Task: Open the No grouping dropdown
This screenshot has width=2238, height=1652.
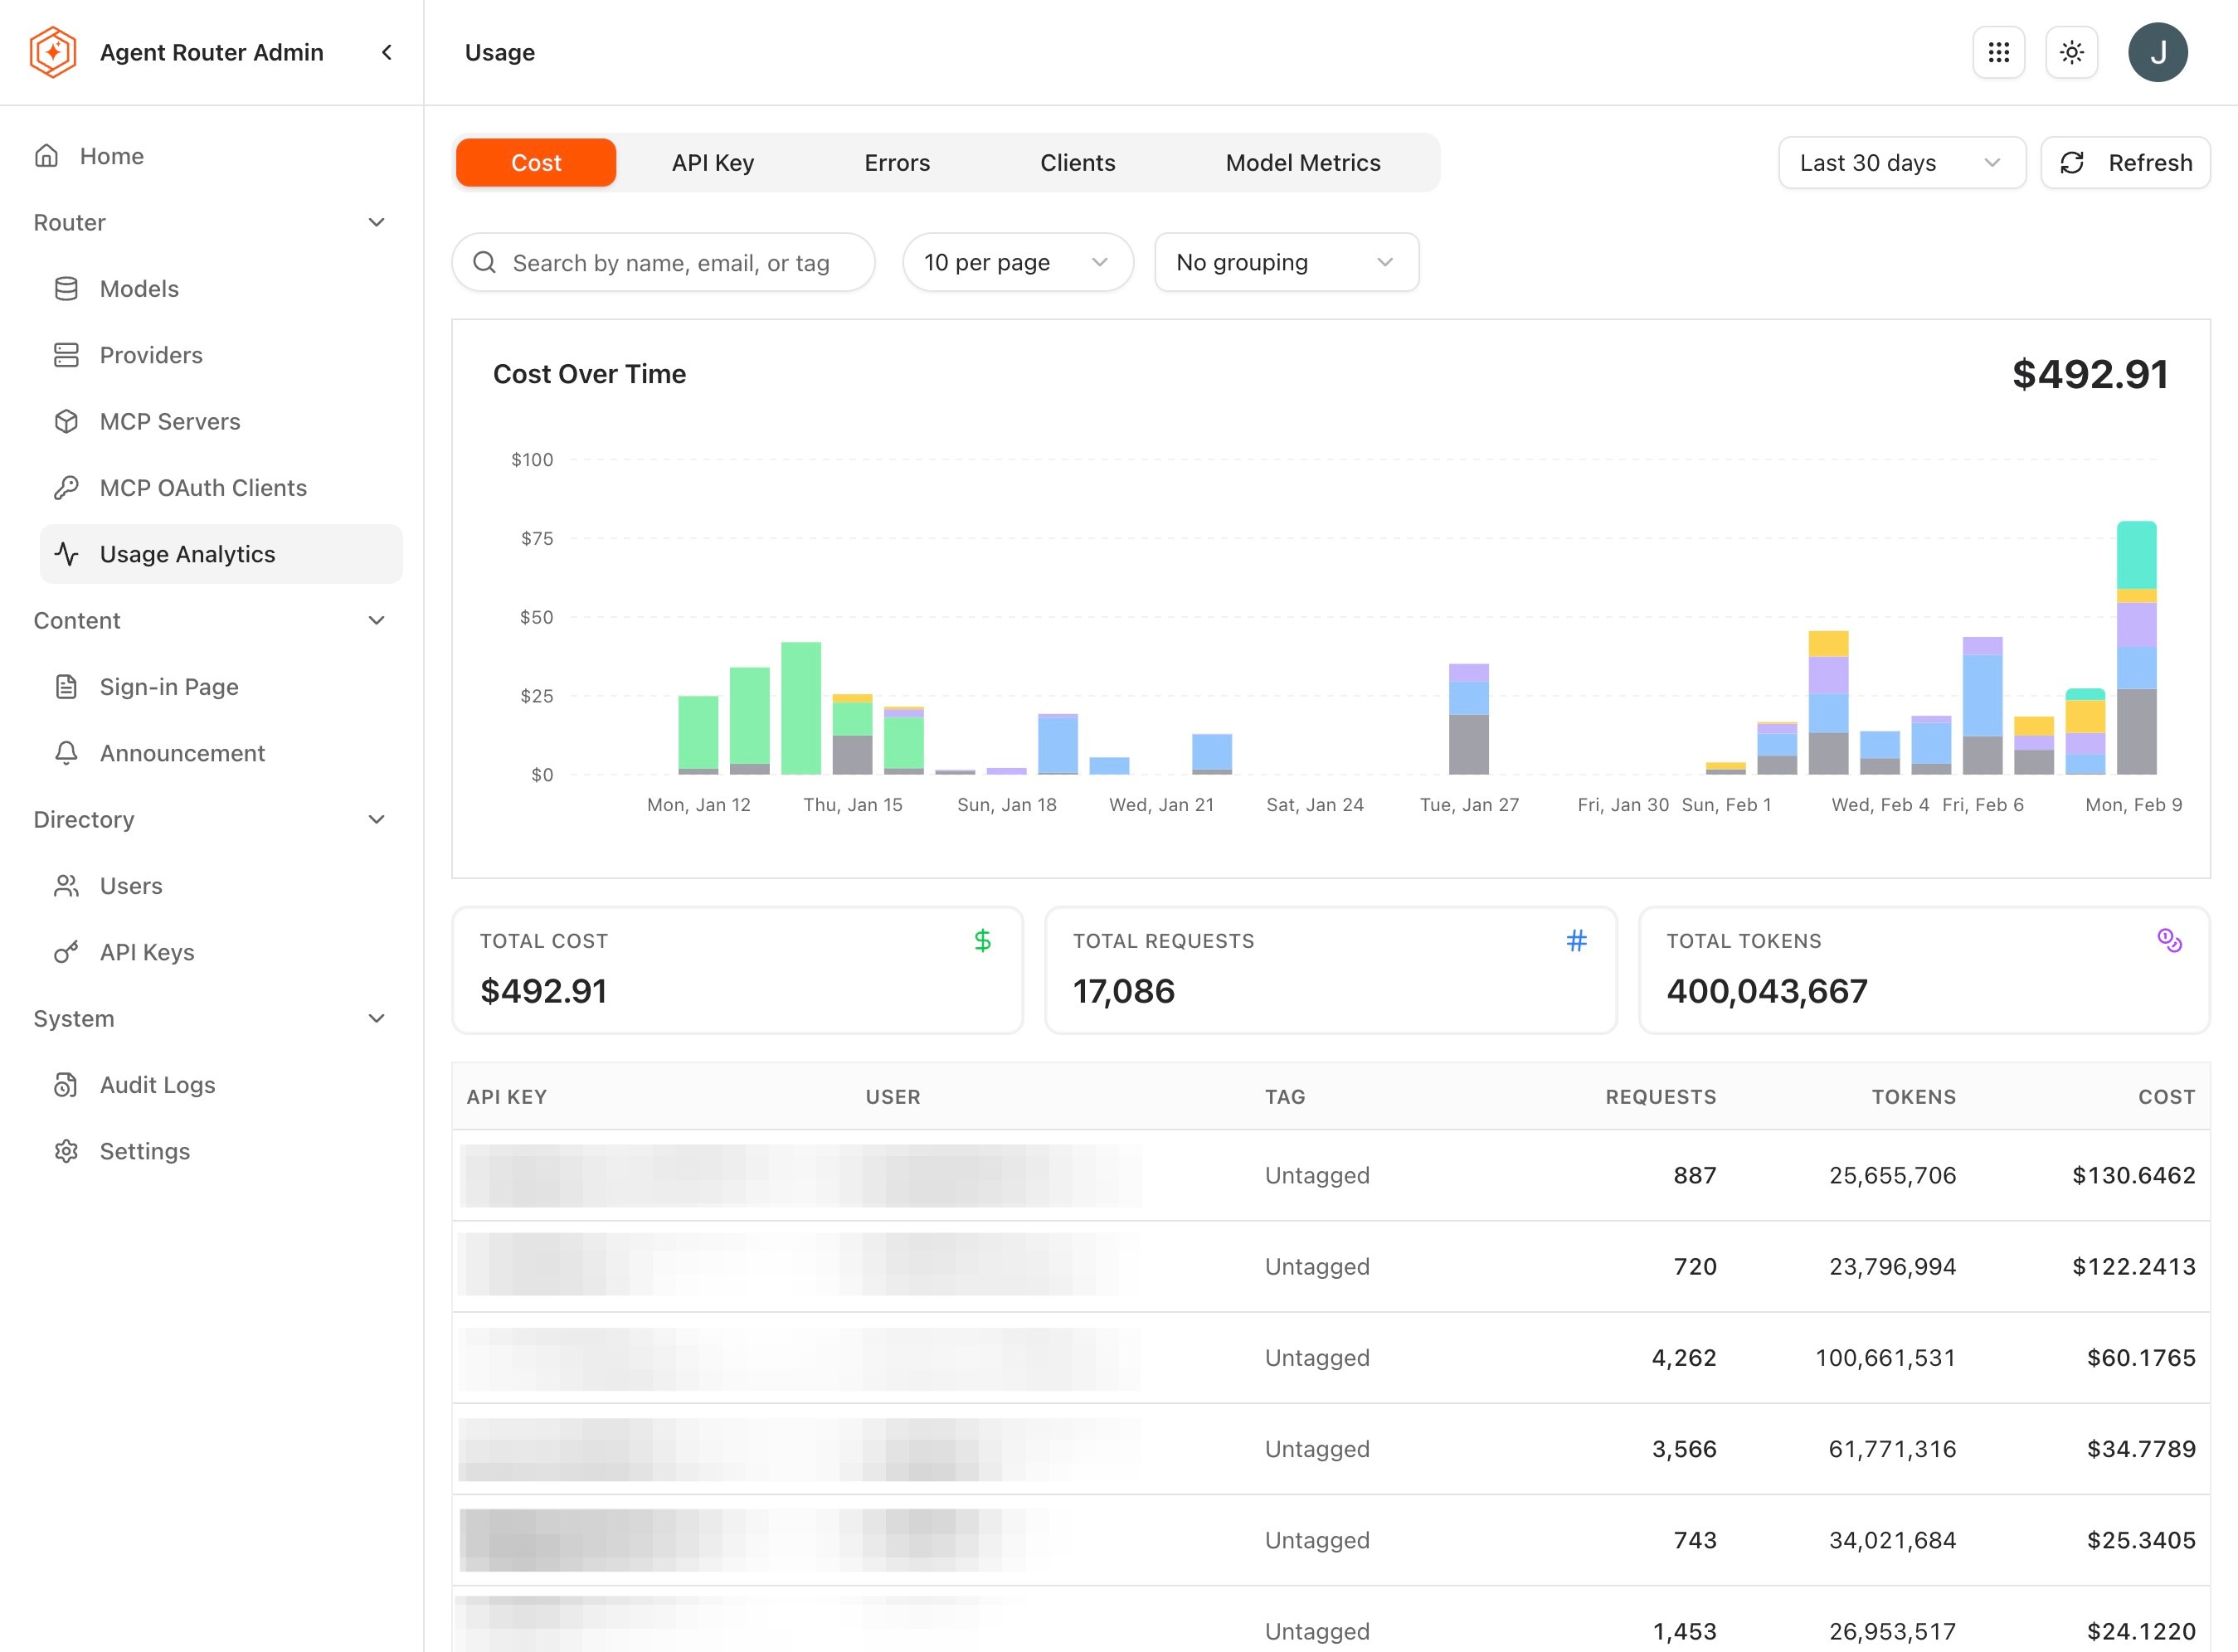Action: (1287, 262)
